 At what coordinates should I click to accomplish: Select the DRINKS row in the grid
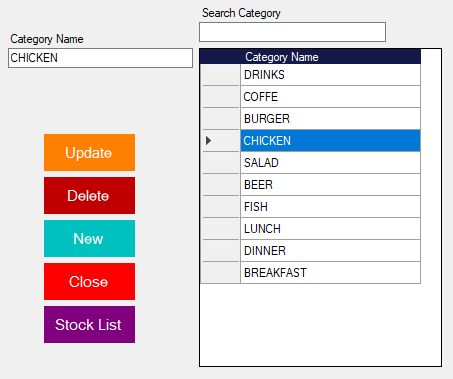click(330, 75)
